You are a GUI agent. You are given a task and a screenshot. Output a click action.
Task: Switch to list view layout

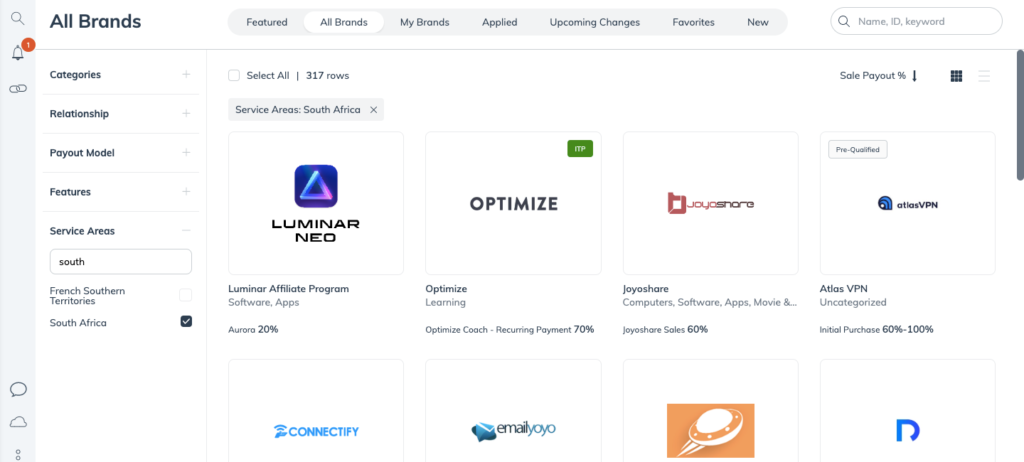(984, 76)
